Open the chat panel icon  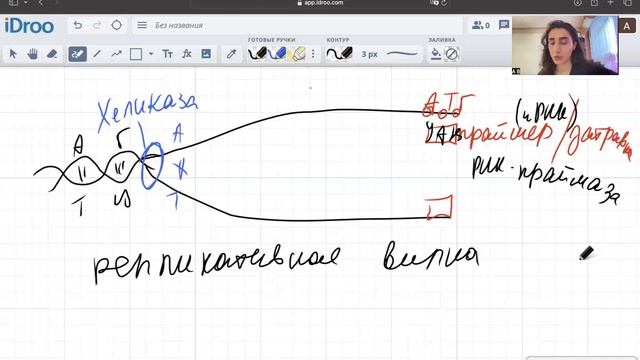(x=504, y=25)
